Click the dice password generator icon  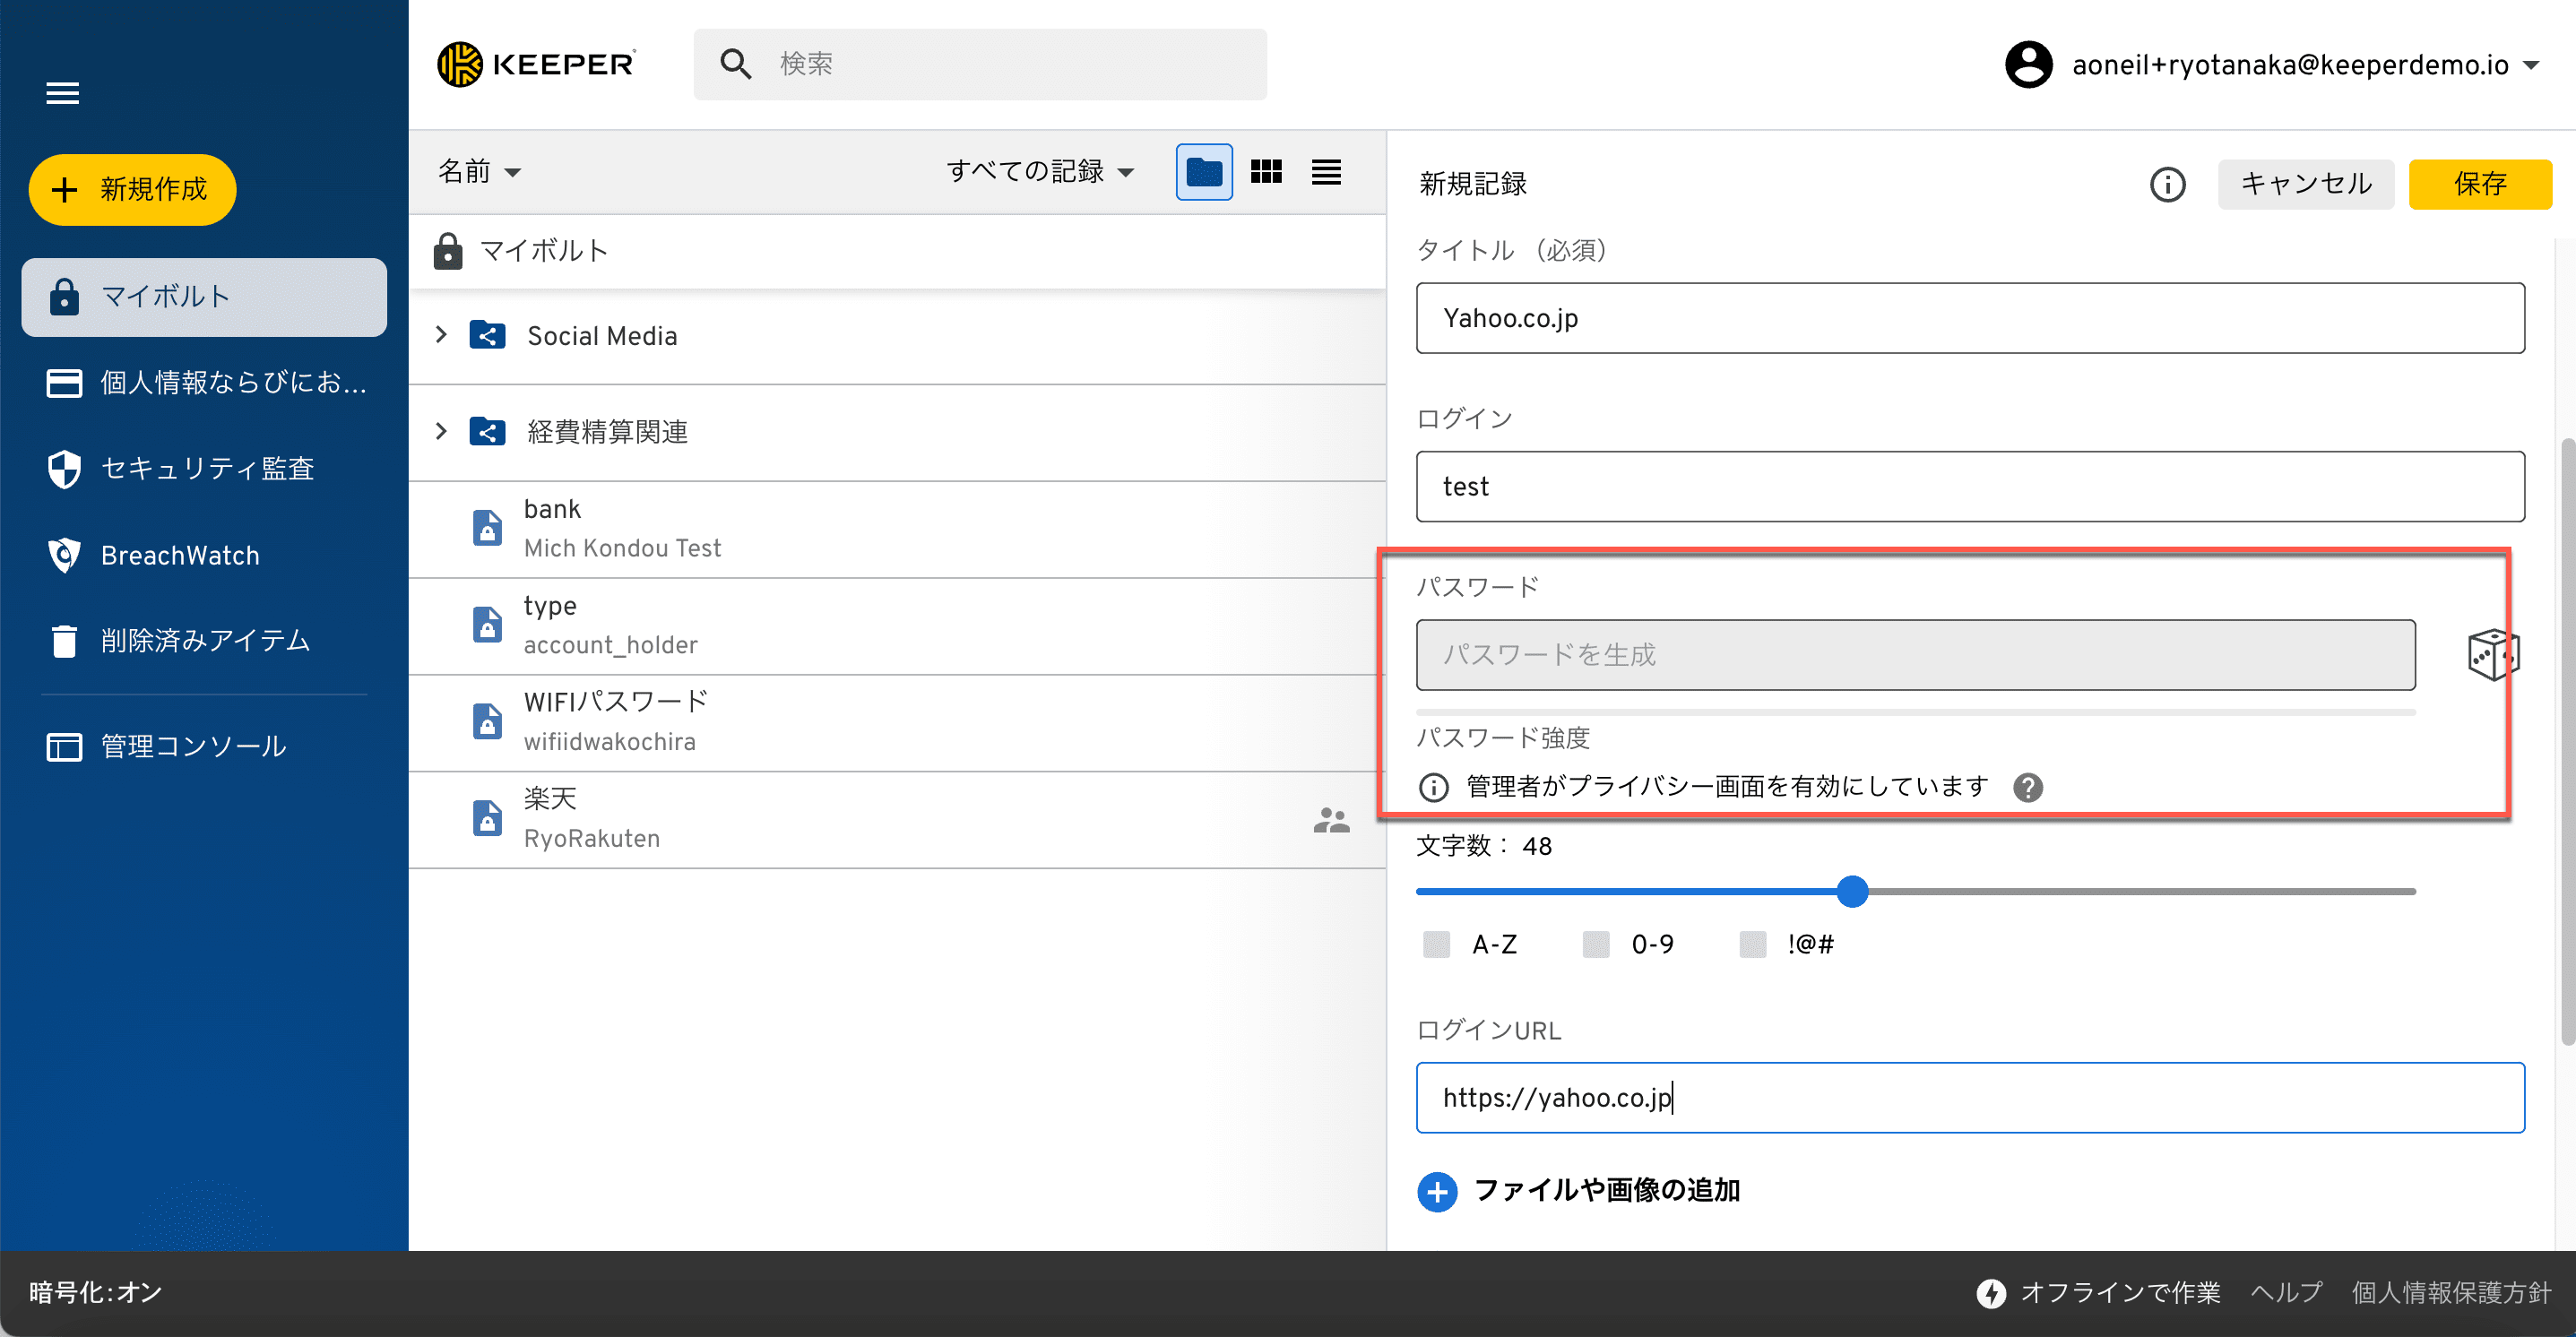click(2492, 655)
